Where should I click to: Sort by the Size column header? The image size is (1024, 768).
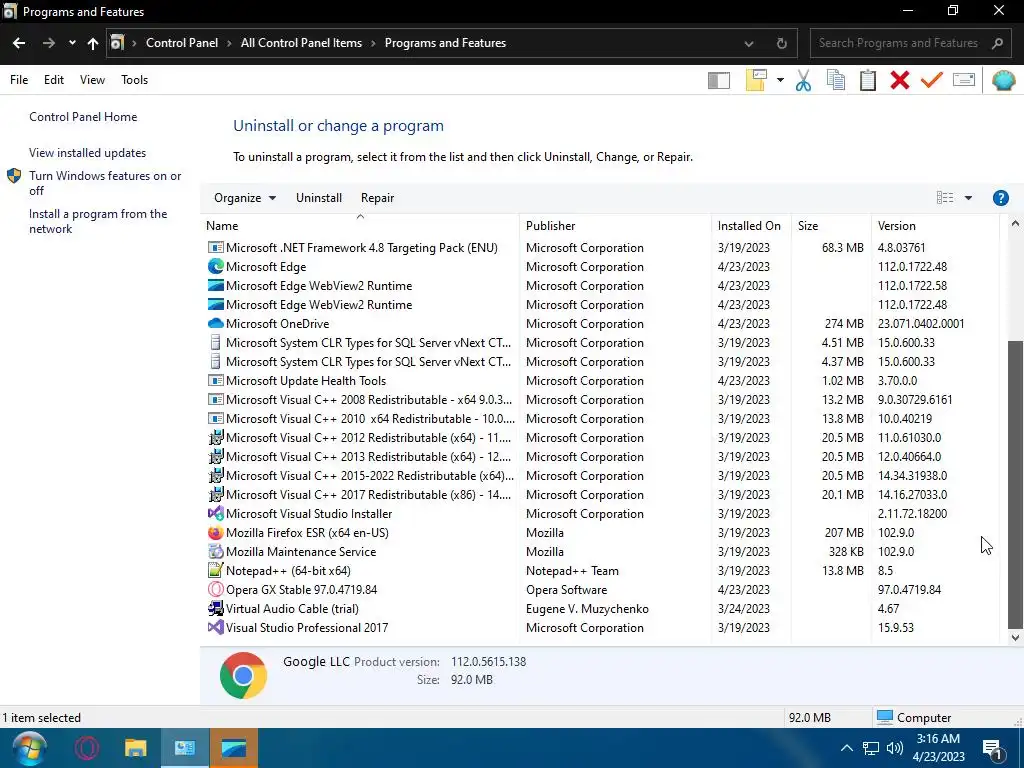coord(831,226)
